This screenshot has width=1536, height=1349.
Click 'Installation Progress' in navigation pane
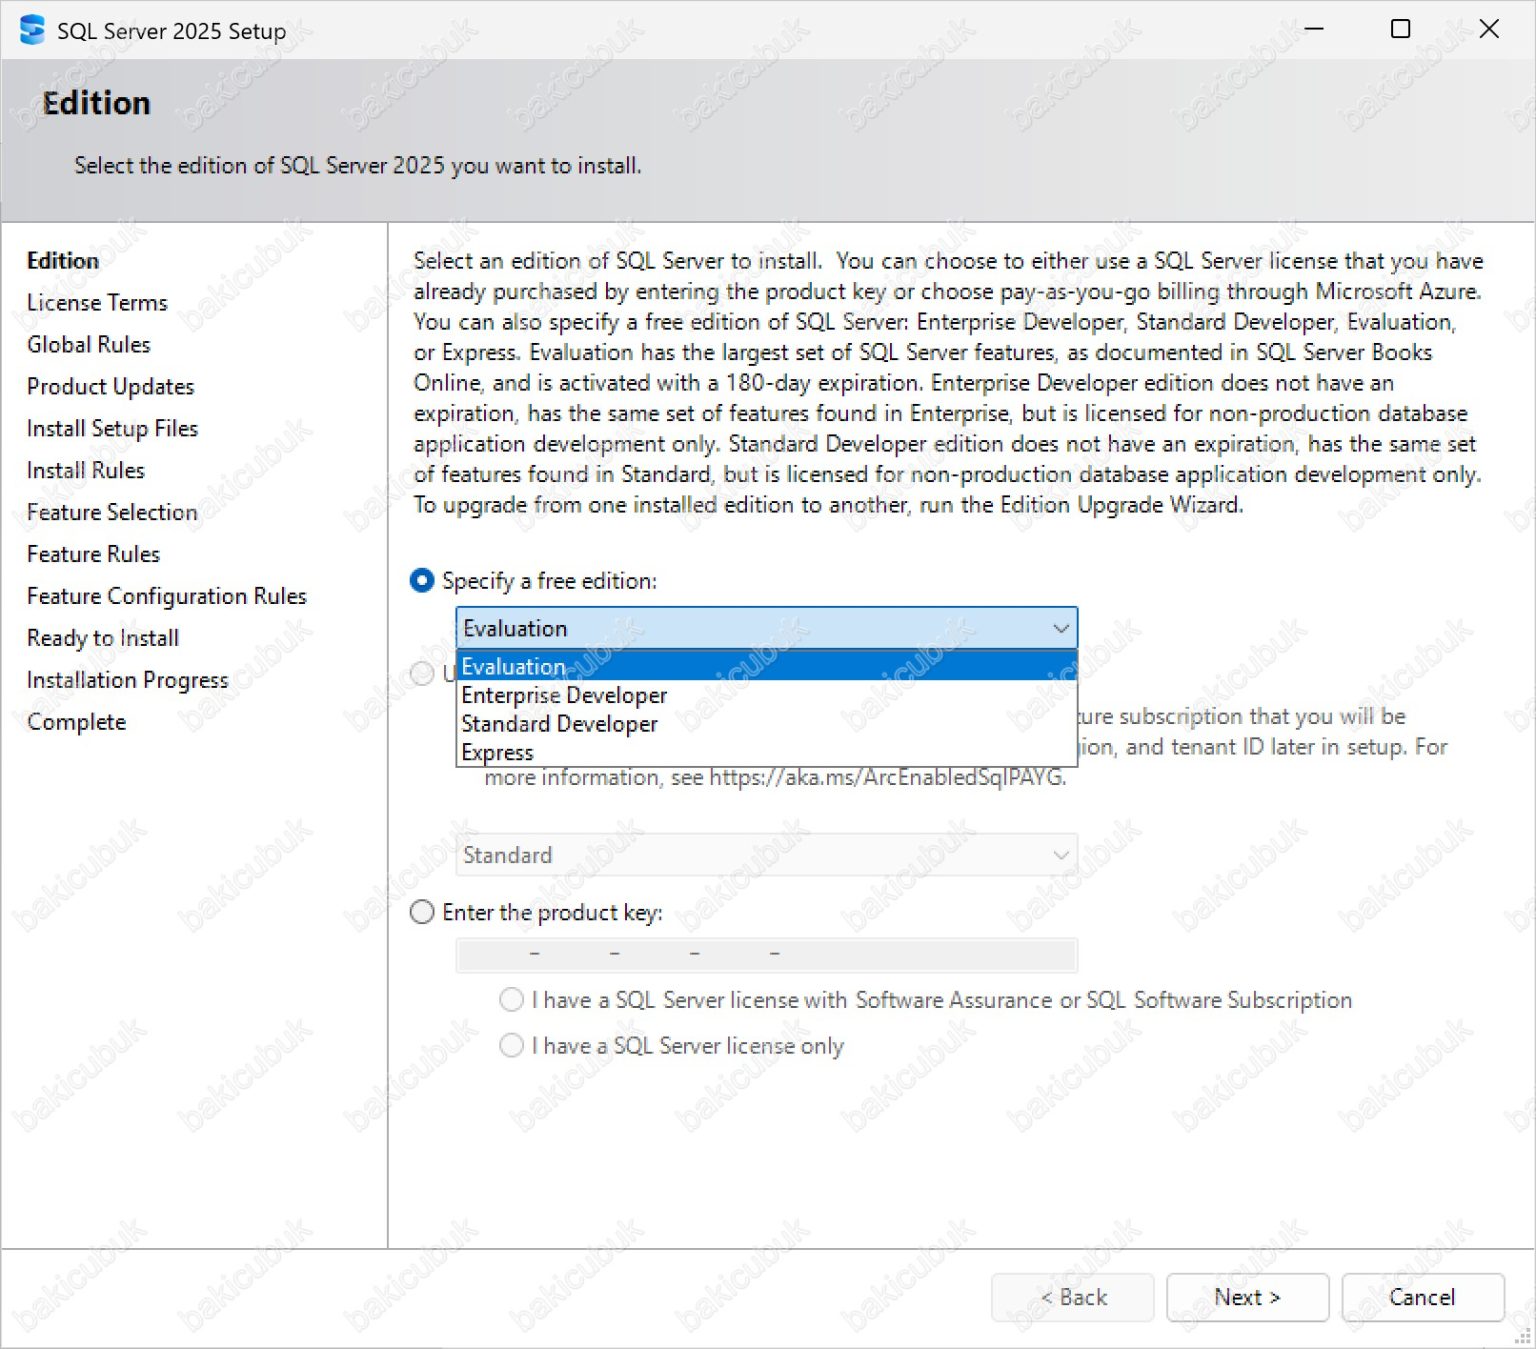coord(126,680)
